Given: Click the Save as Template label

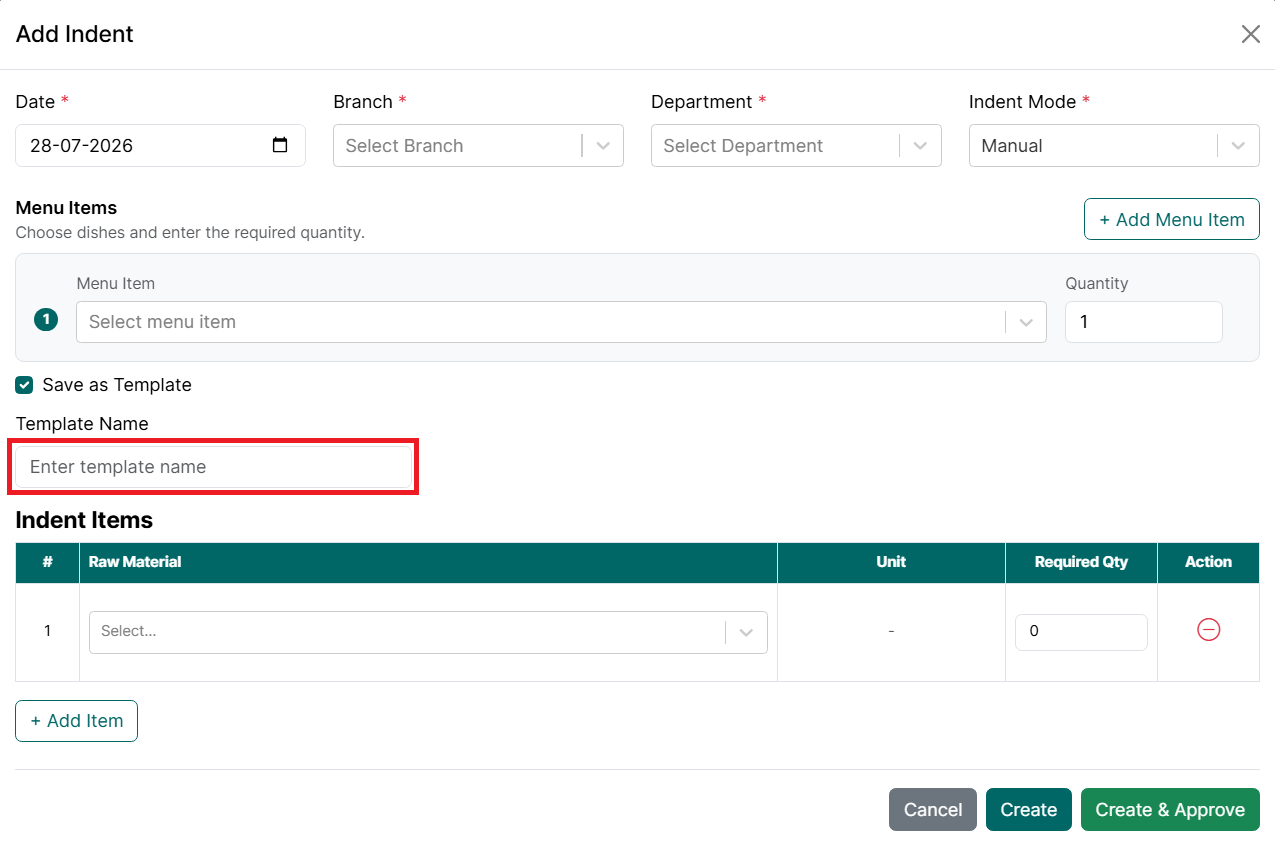Looking at the screenshot, I should pyautogui.click(x=117, y=385).
